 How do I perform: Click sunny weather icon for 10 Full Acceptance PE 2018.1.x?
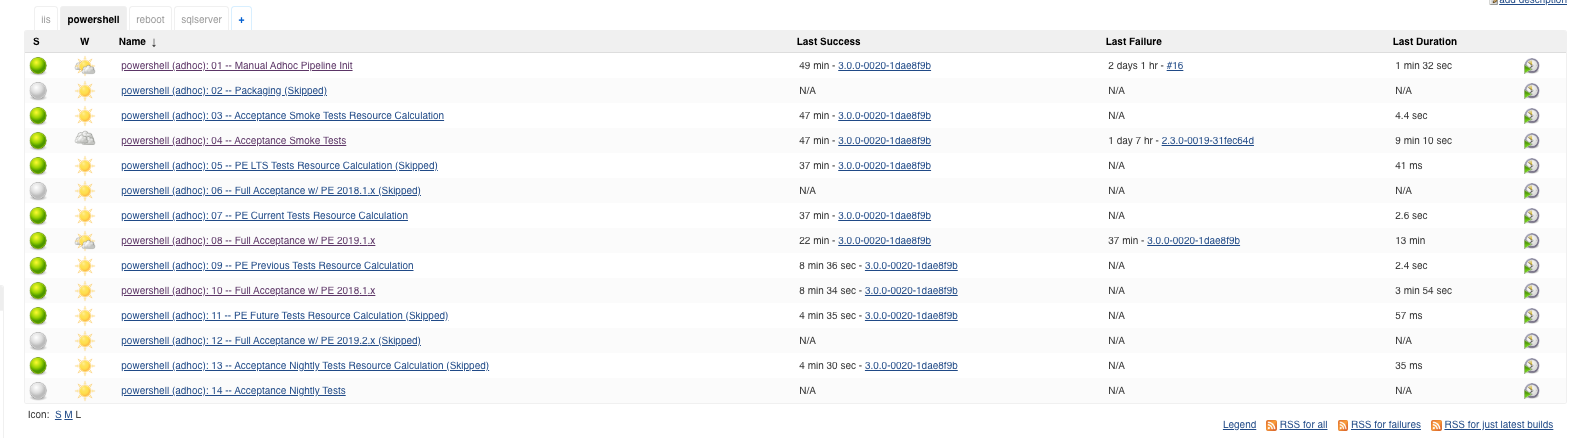pyautogui.click(x=85, y=291)
